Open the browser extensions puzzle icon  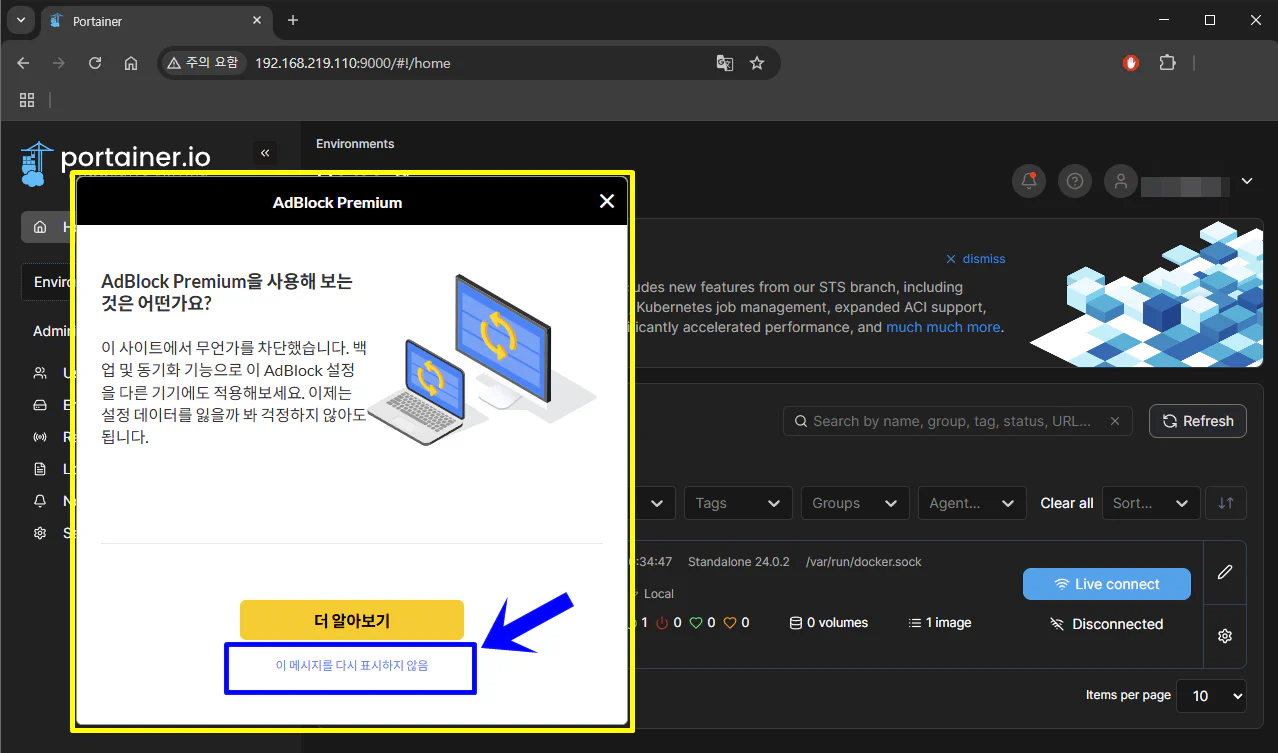pos(1167,63)
